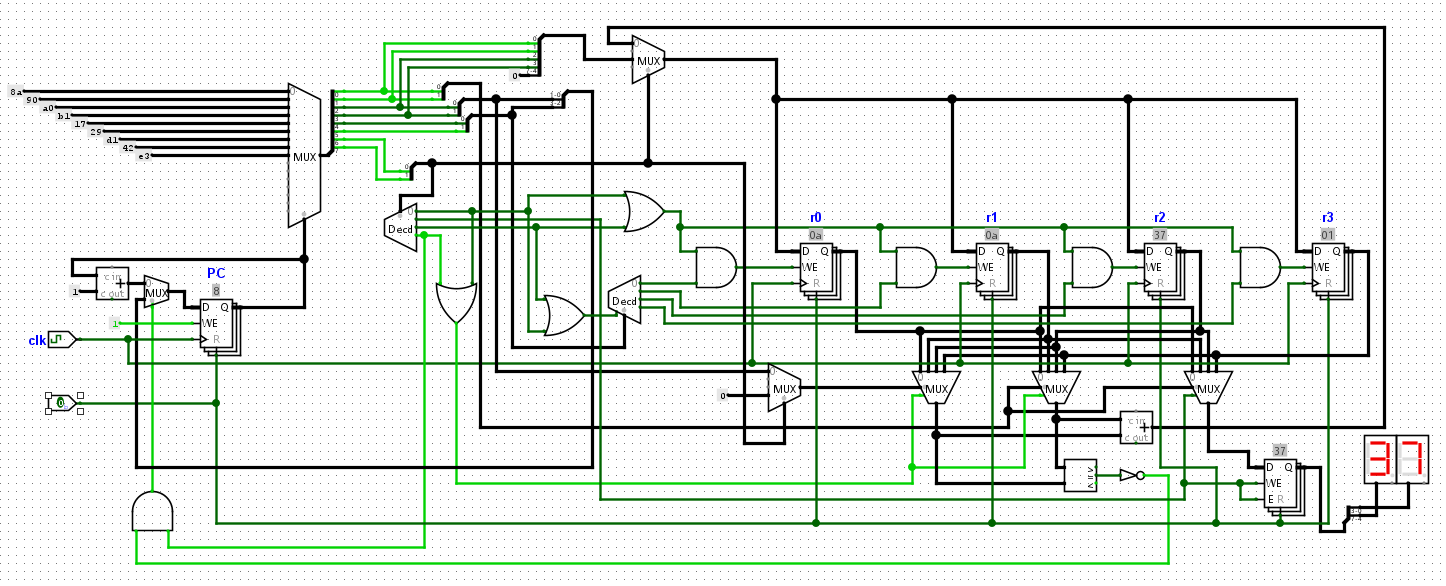Click the AND gate at the bottom left
This screenshot has height=586, width=1446.
coord(152,511)
